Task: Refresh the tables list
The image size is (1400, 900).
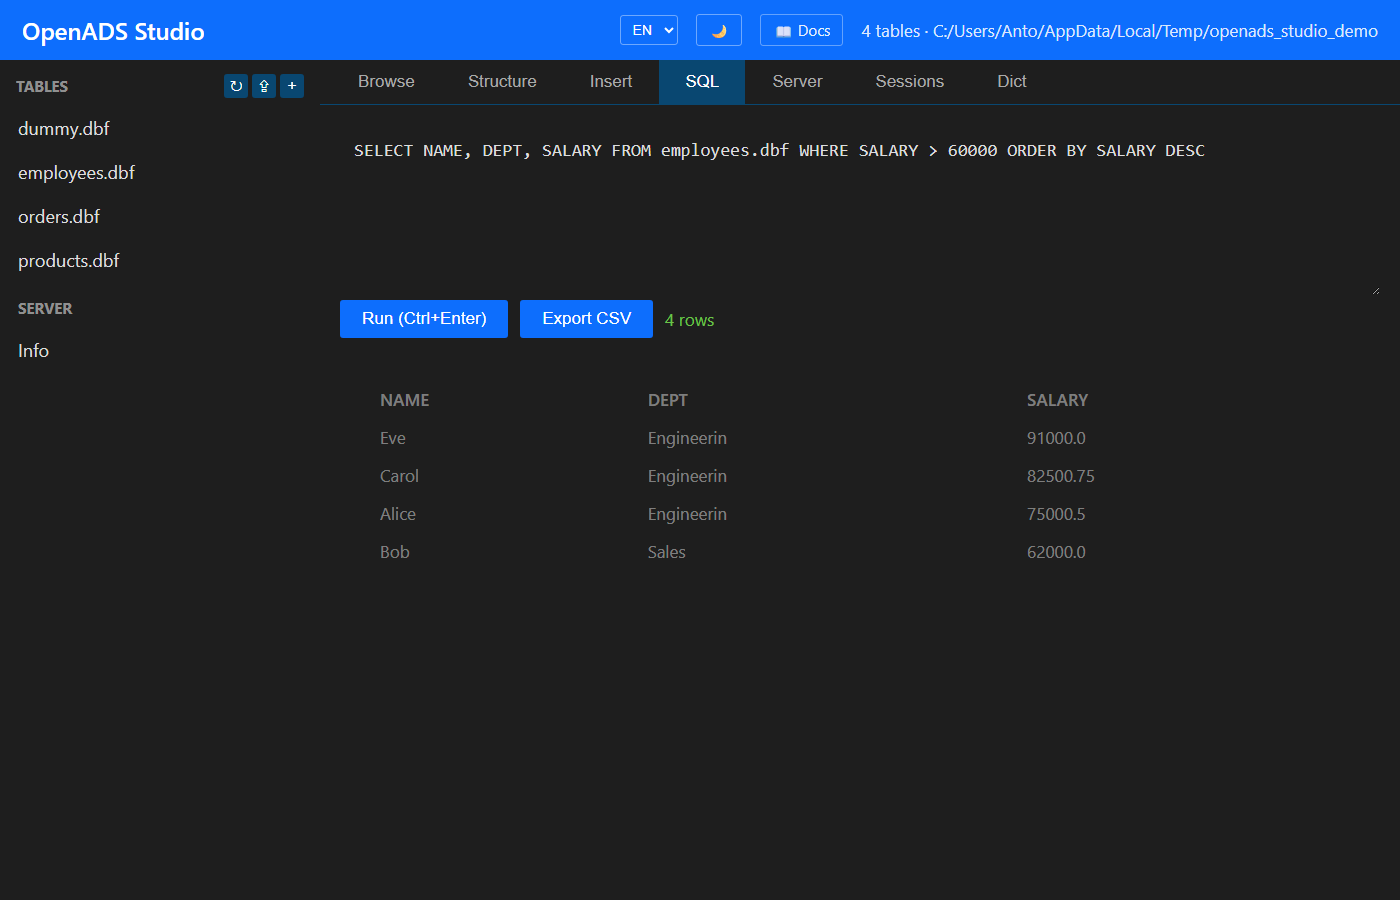Action: click(236, 86)
